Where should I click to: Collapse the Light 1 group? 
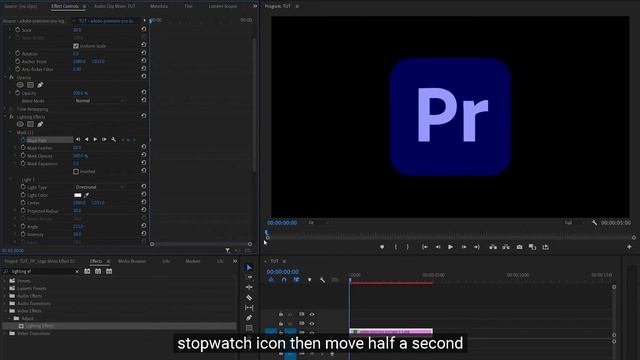point(11,179)
